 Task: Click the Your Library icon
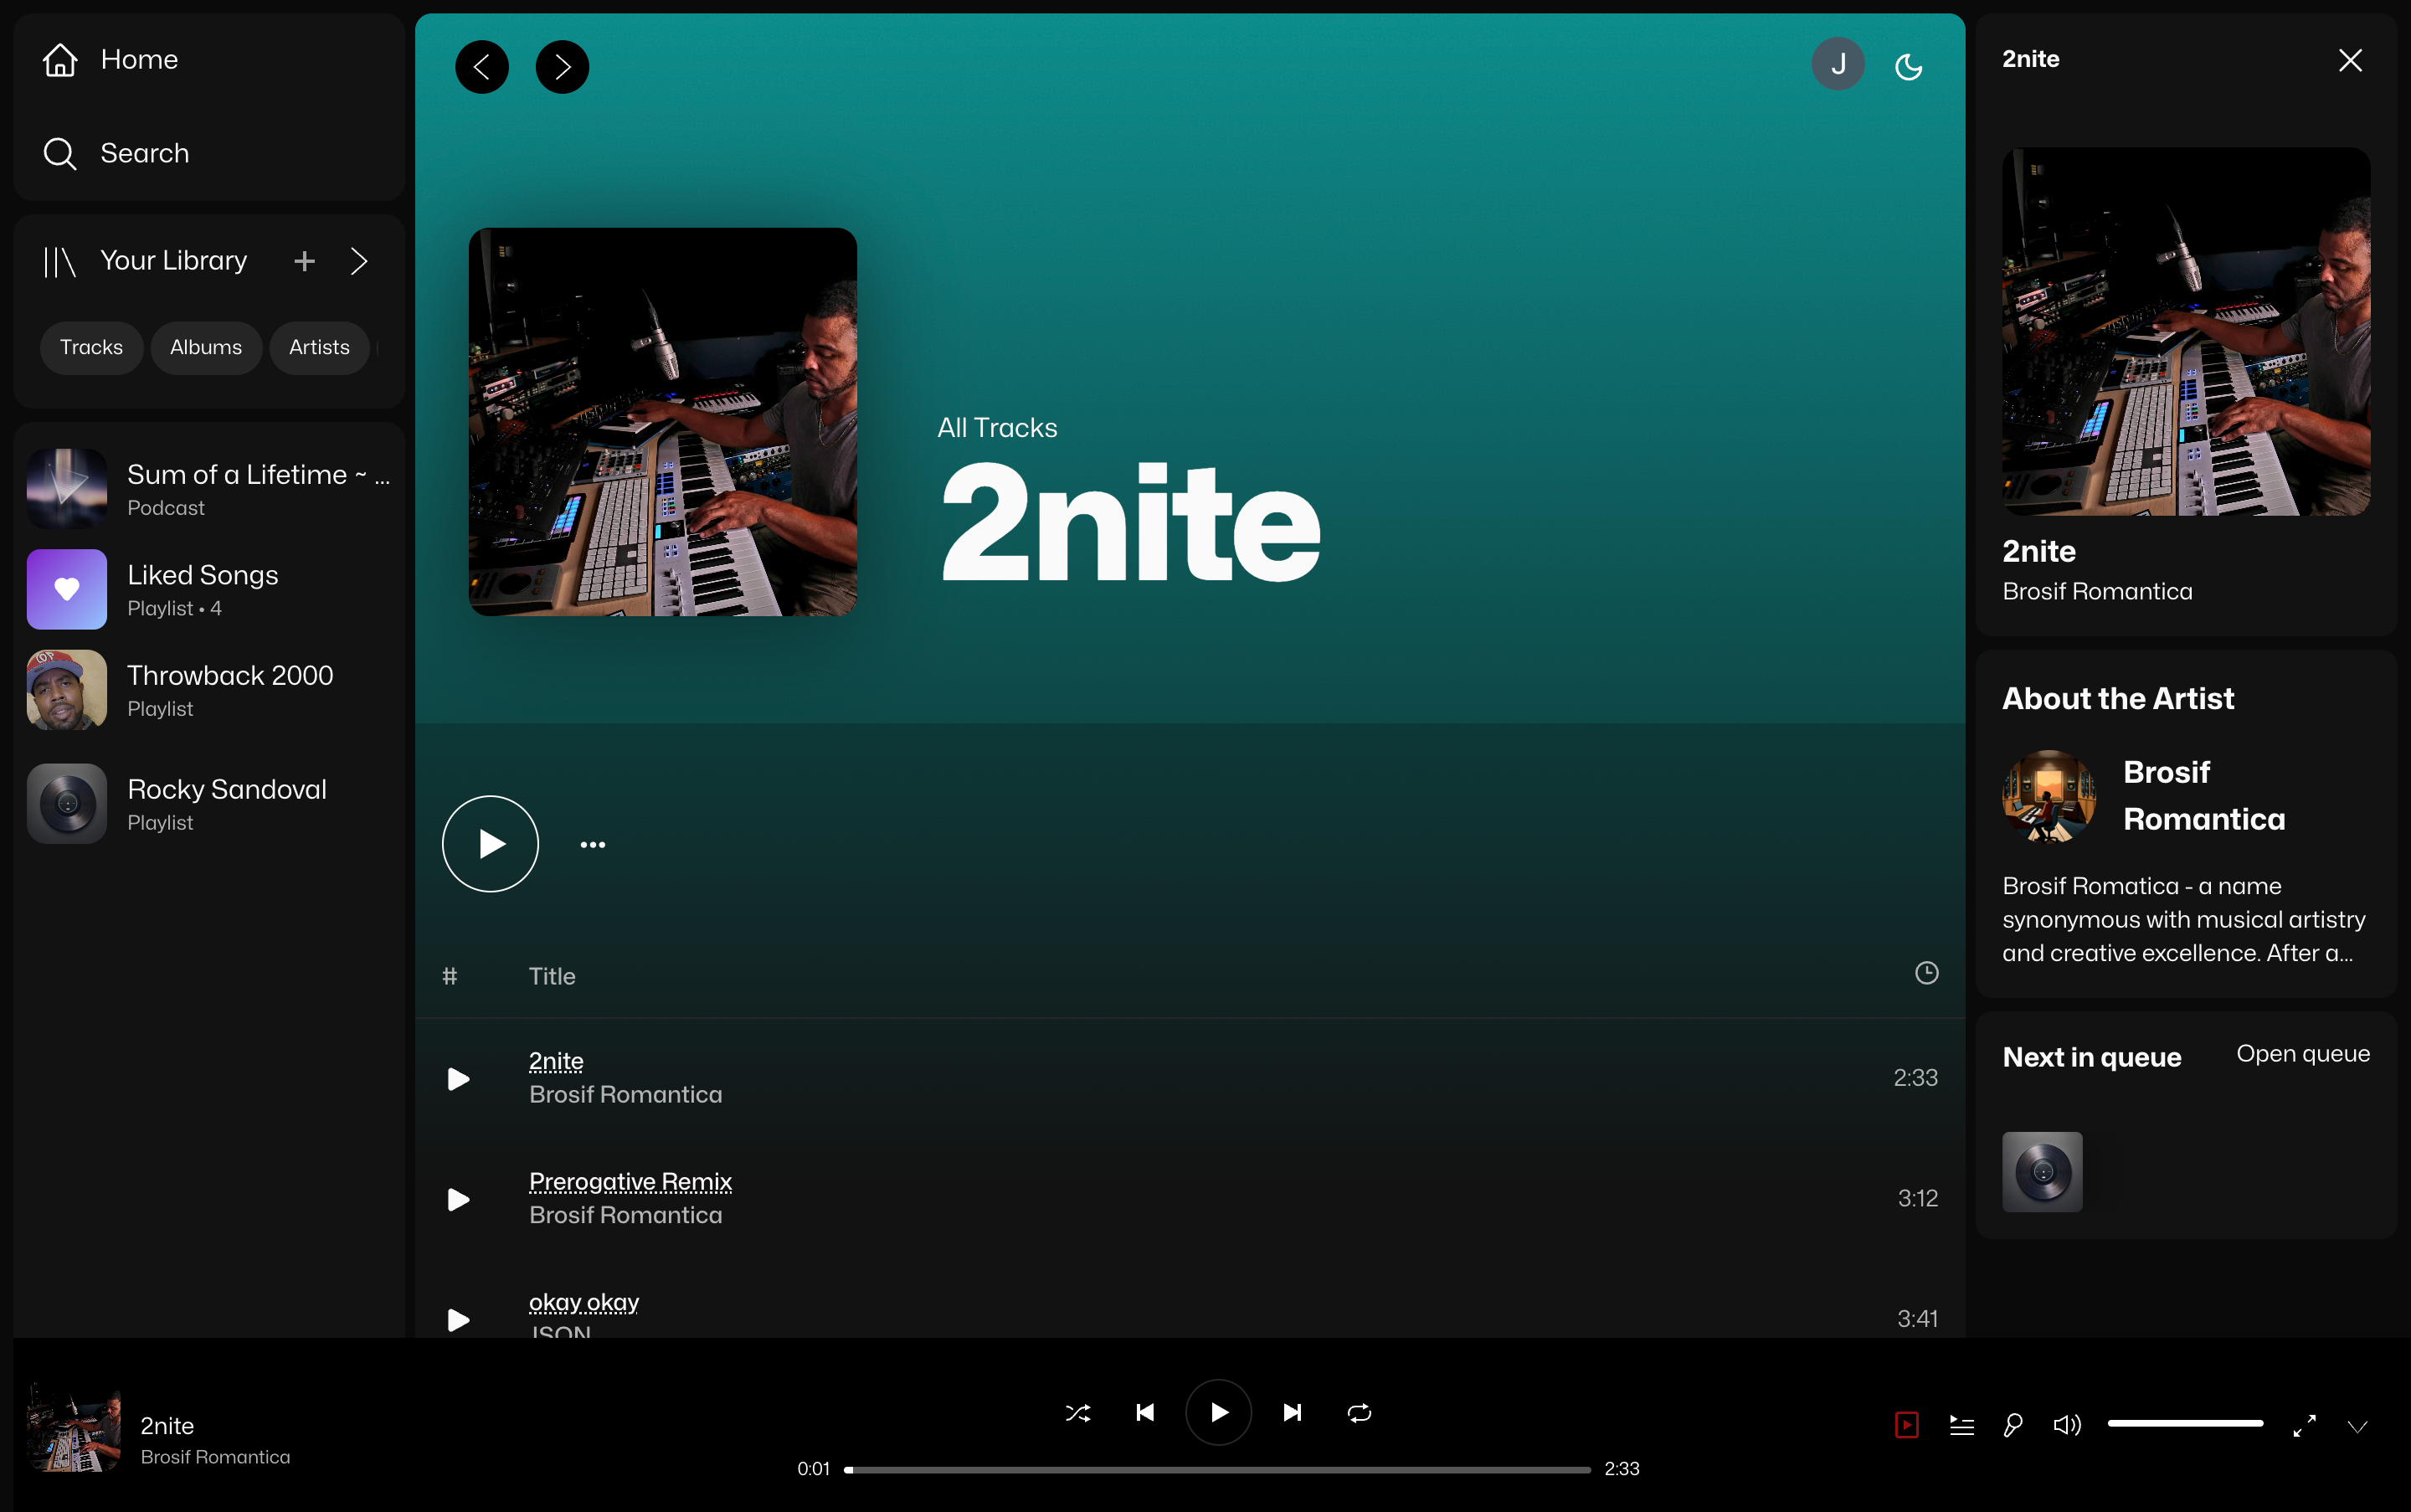pyautogui.click(x=59, y=261)
